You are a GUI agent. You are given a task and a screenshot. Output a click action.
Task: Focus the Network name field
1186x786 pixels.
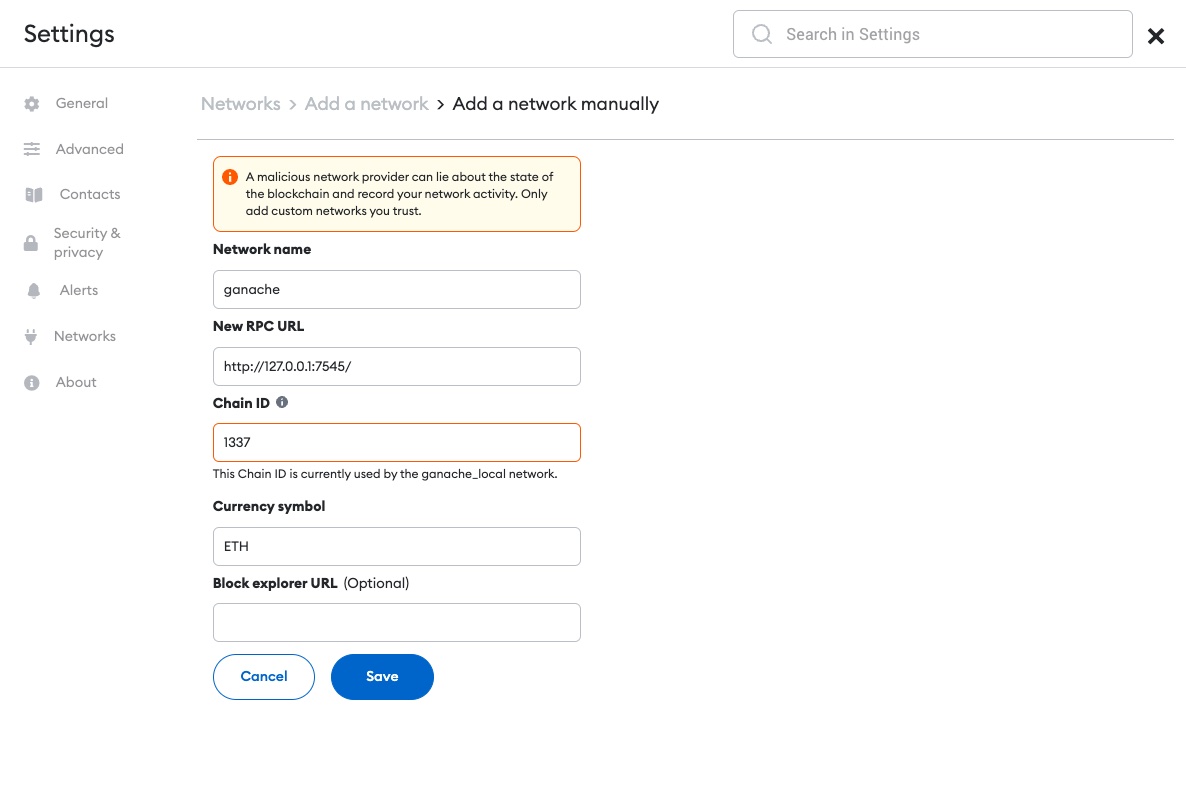(x=396, y=289)
